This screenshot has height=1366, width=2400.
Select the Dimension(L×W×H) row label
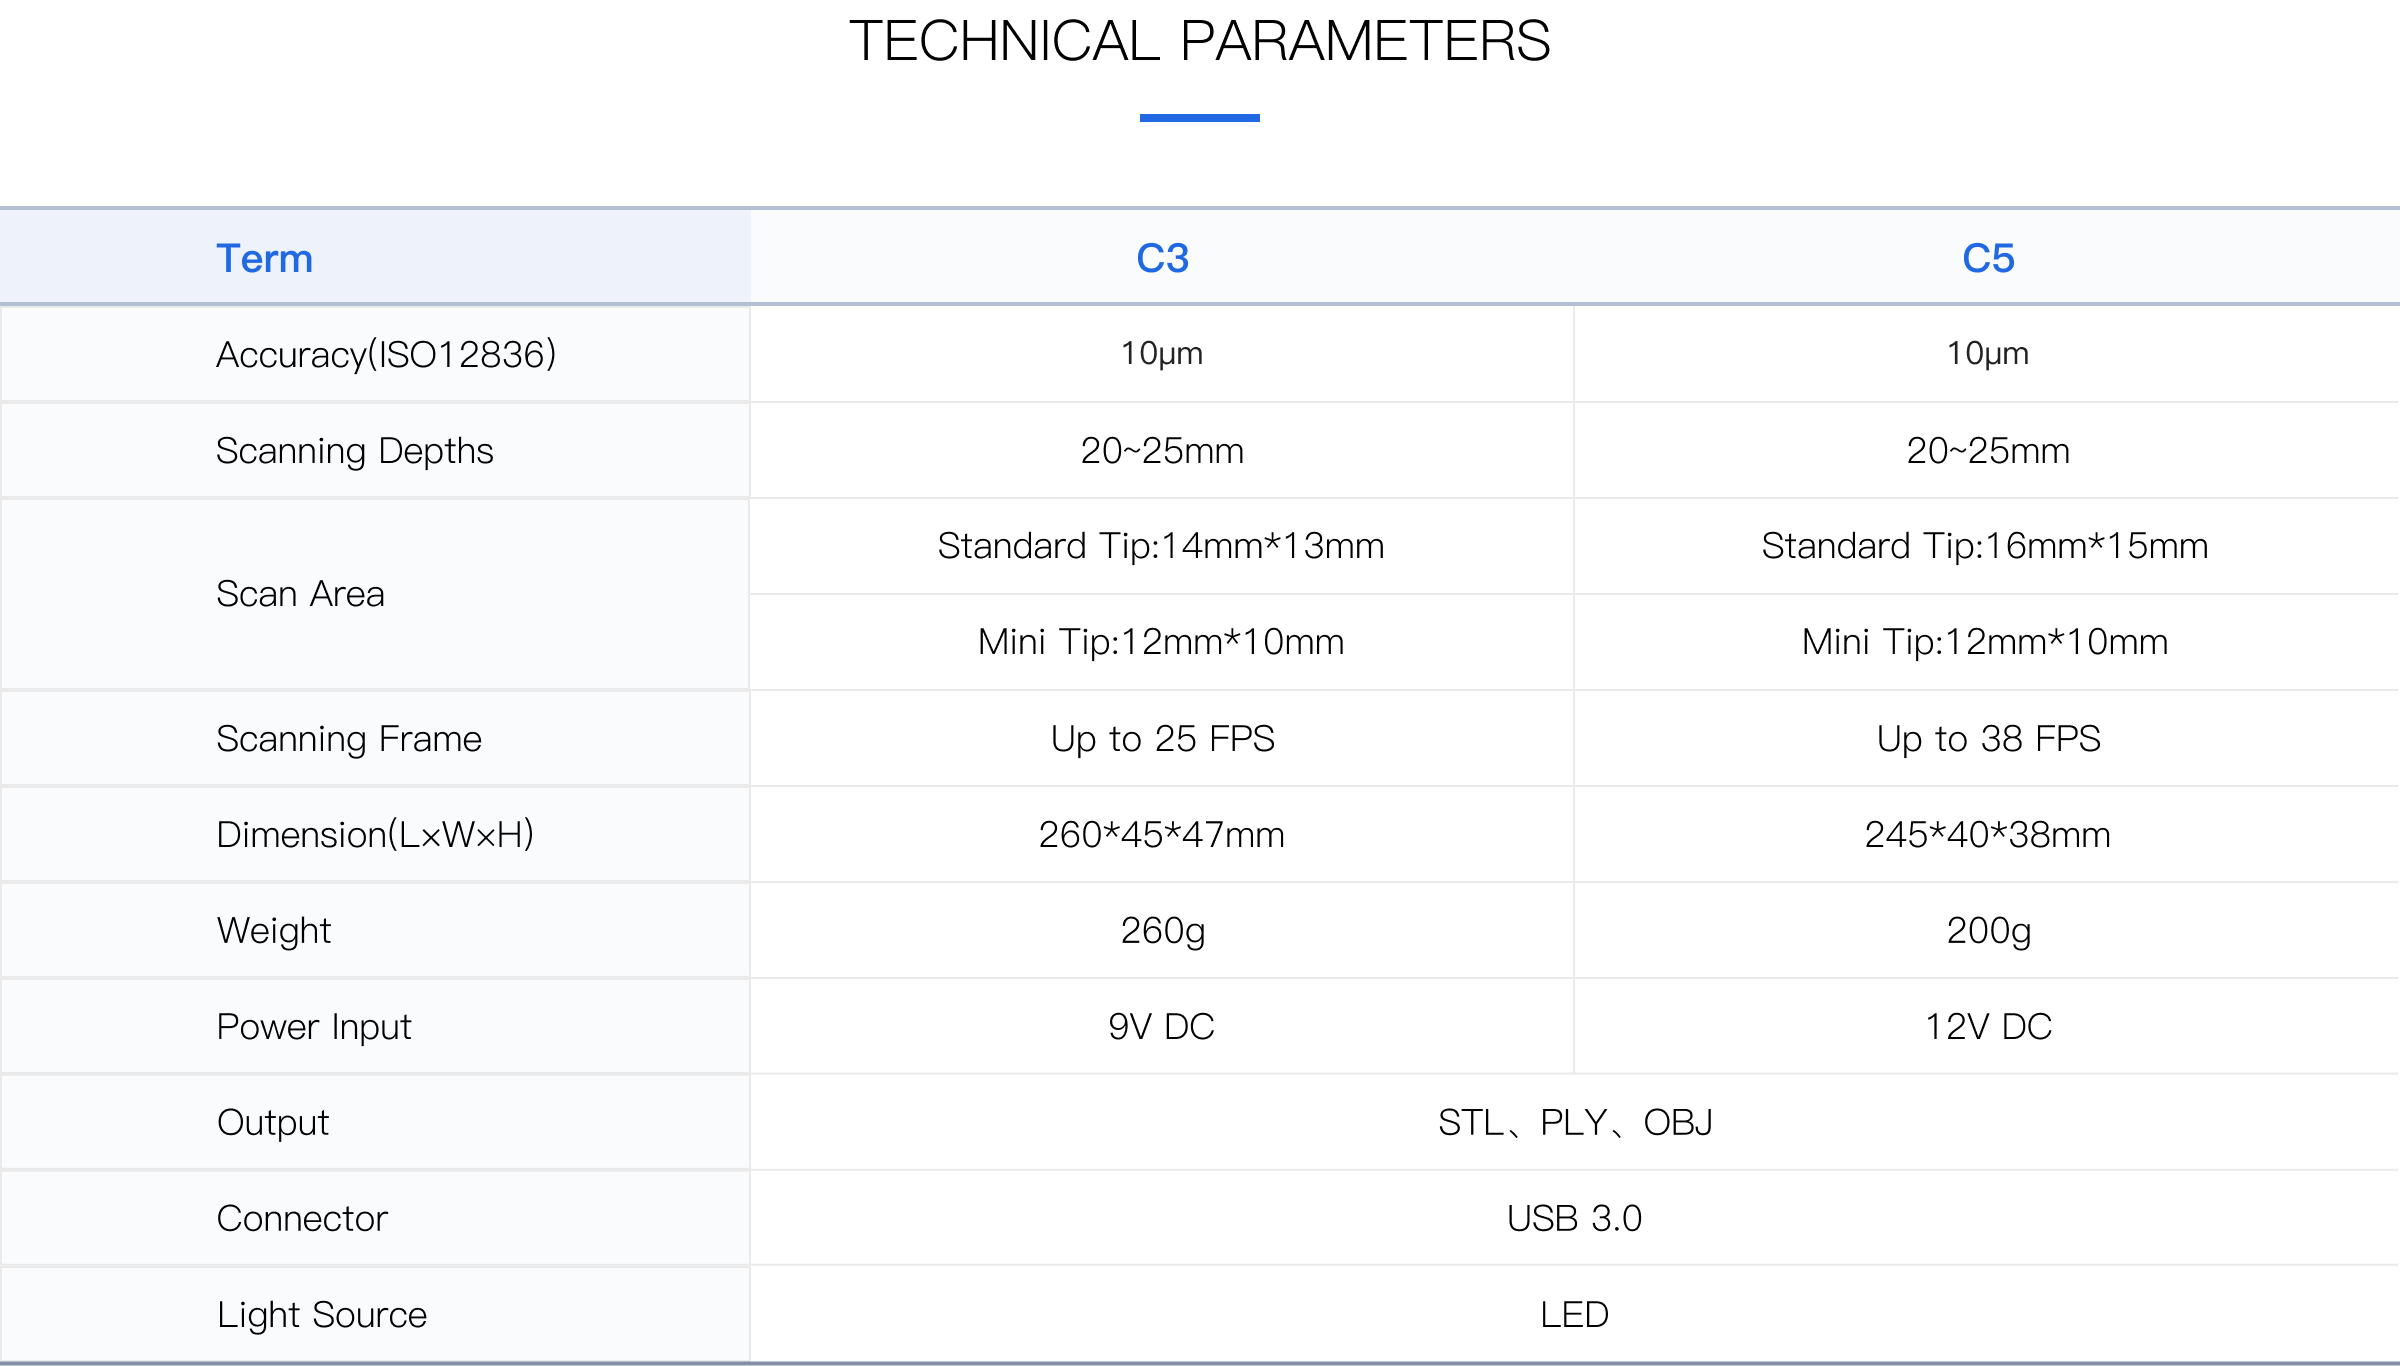375,835
